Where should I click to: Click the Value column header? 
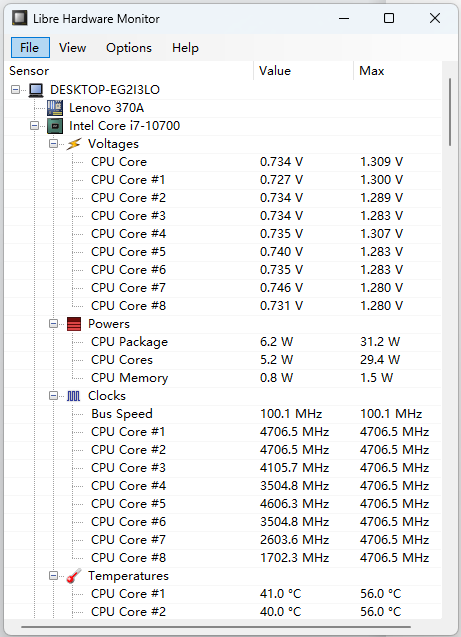point(303,71)
